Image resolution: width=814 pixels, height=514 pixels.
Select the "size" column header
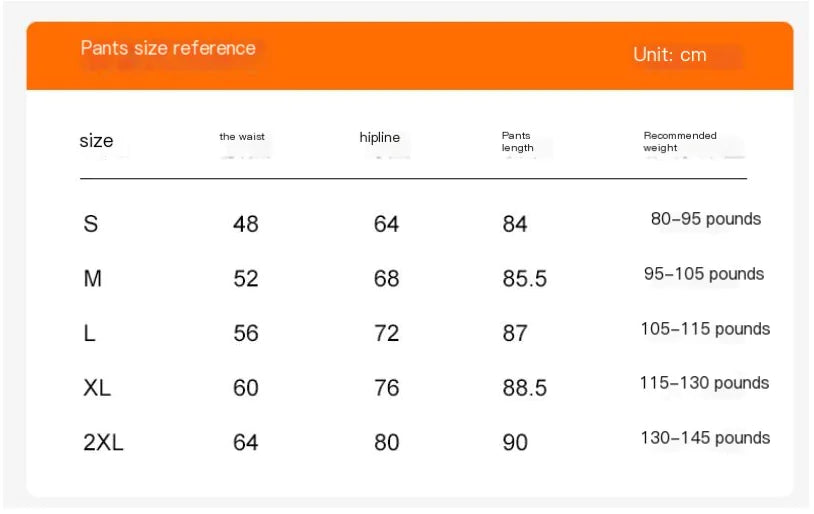coord(96,141)
